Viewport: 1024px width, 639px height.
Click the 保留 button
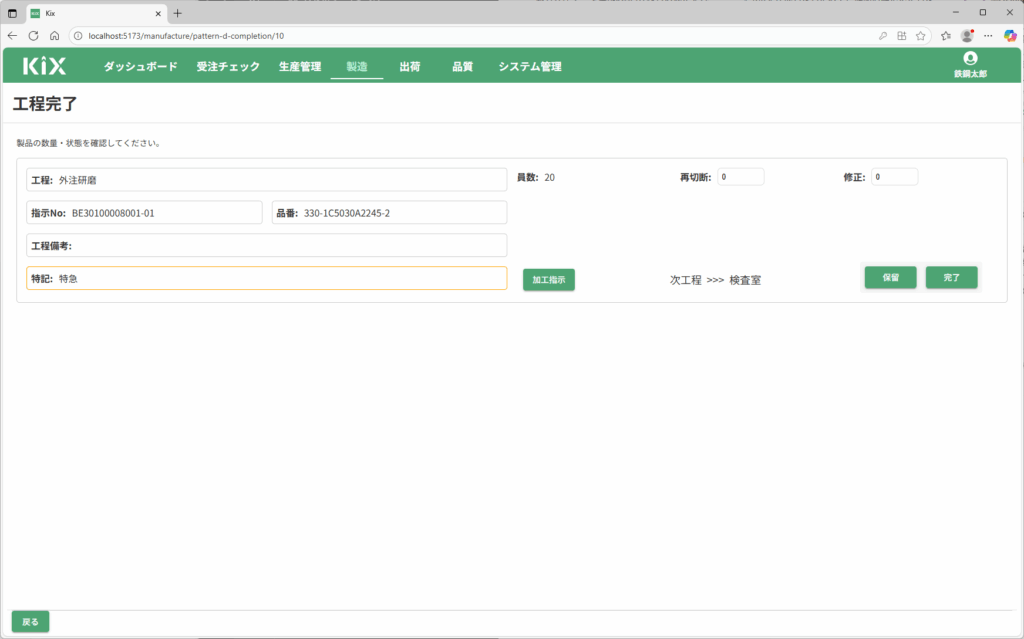tap(890, 278)
